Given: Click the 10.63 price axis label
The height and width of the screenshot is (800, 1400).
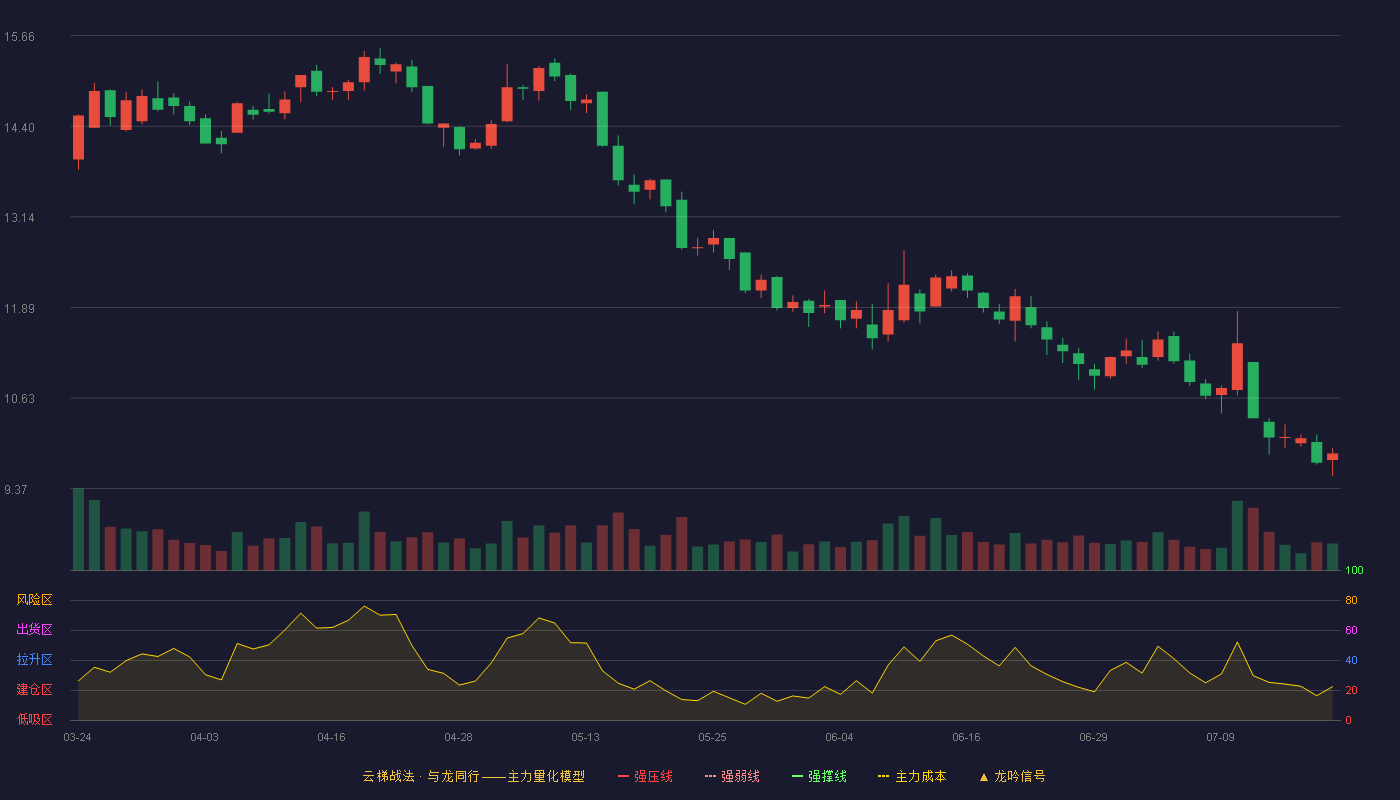Looking at the screenshot, I should (x=19, y=399).
